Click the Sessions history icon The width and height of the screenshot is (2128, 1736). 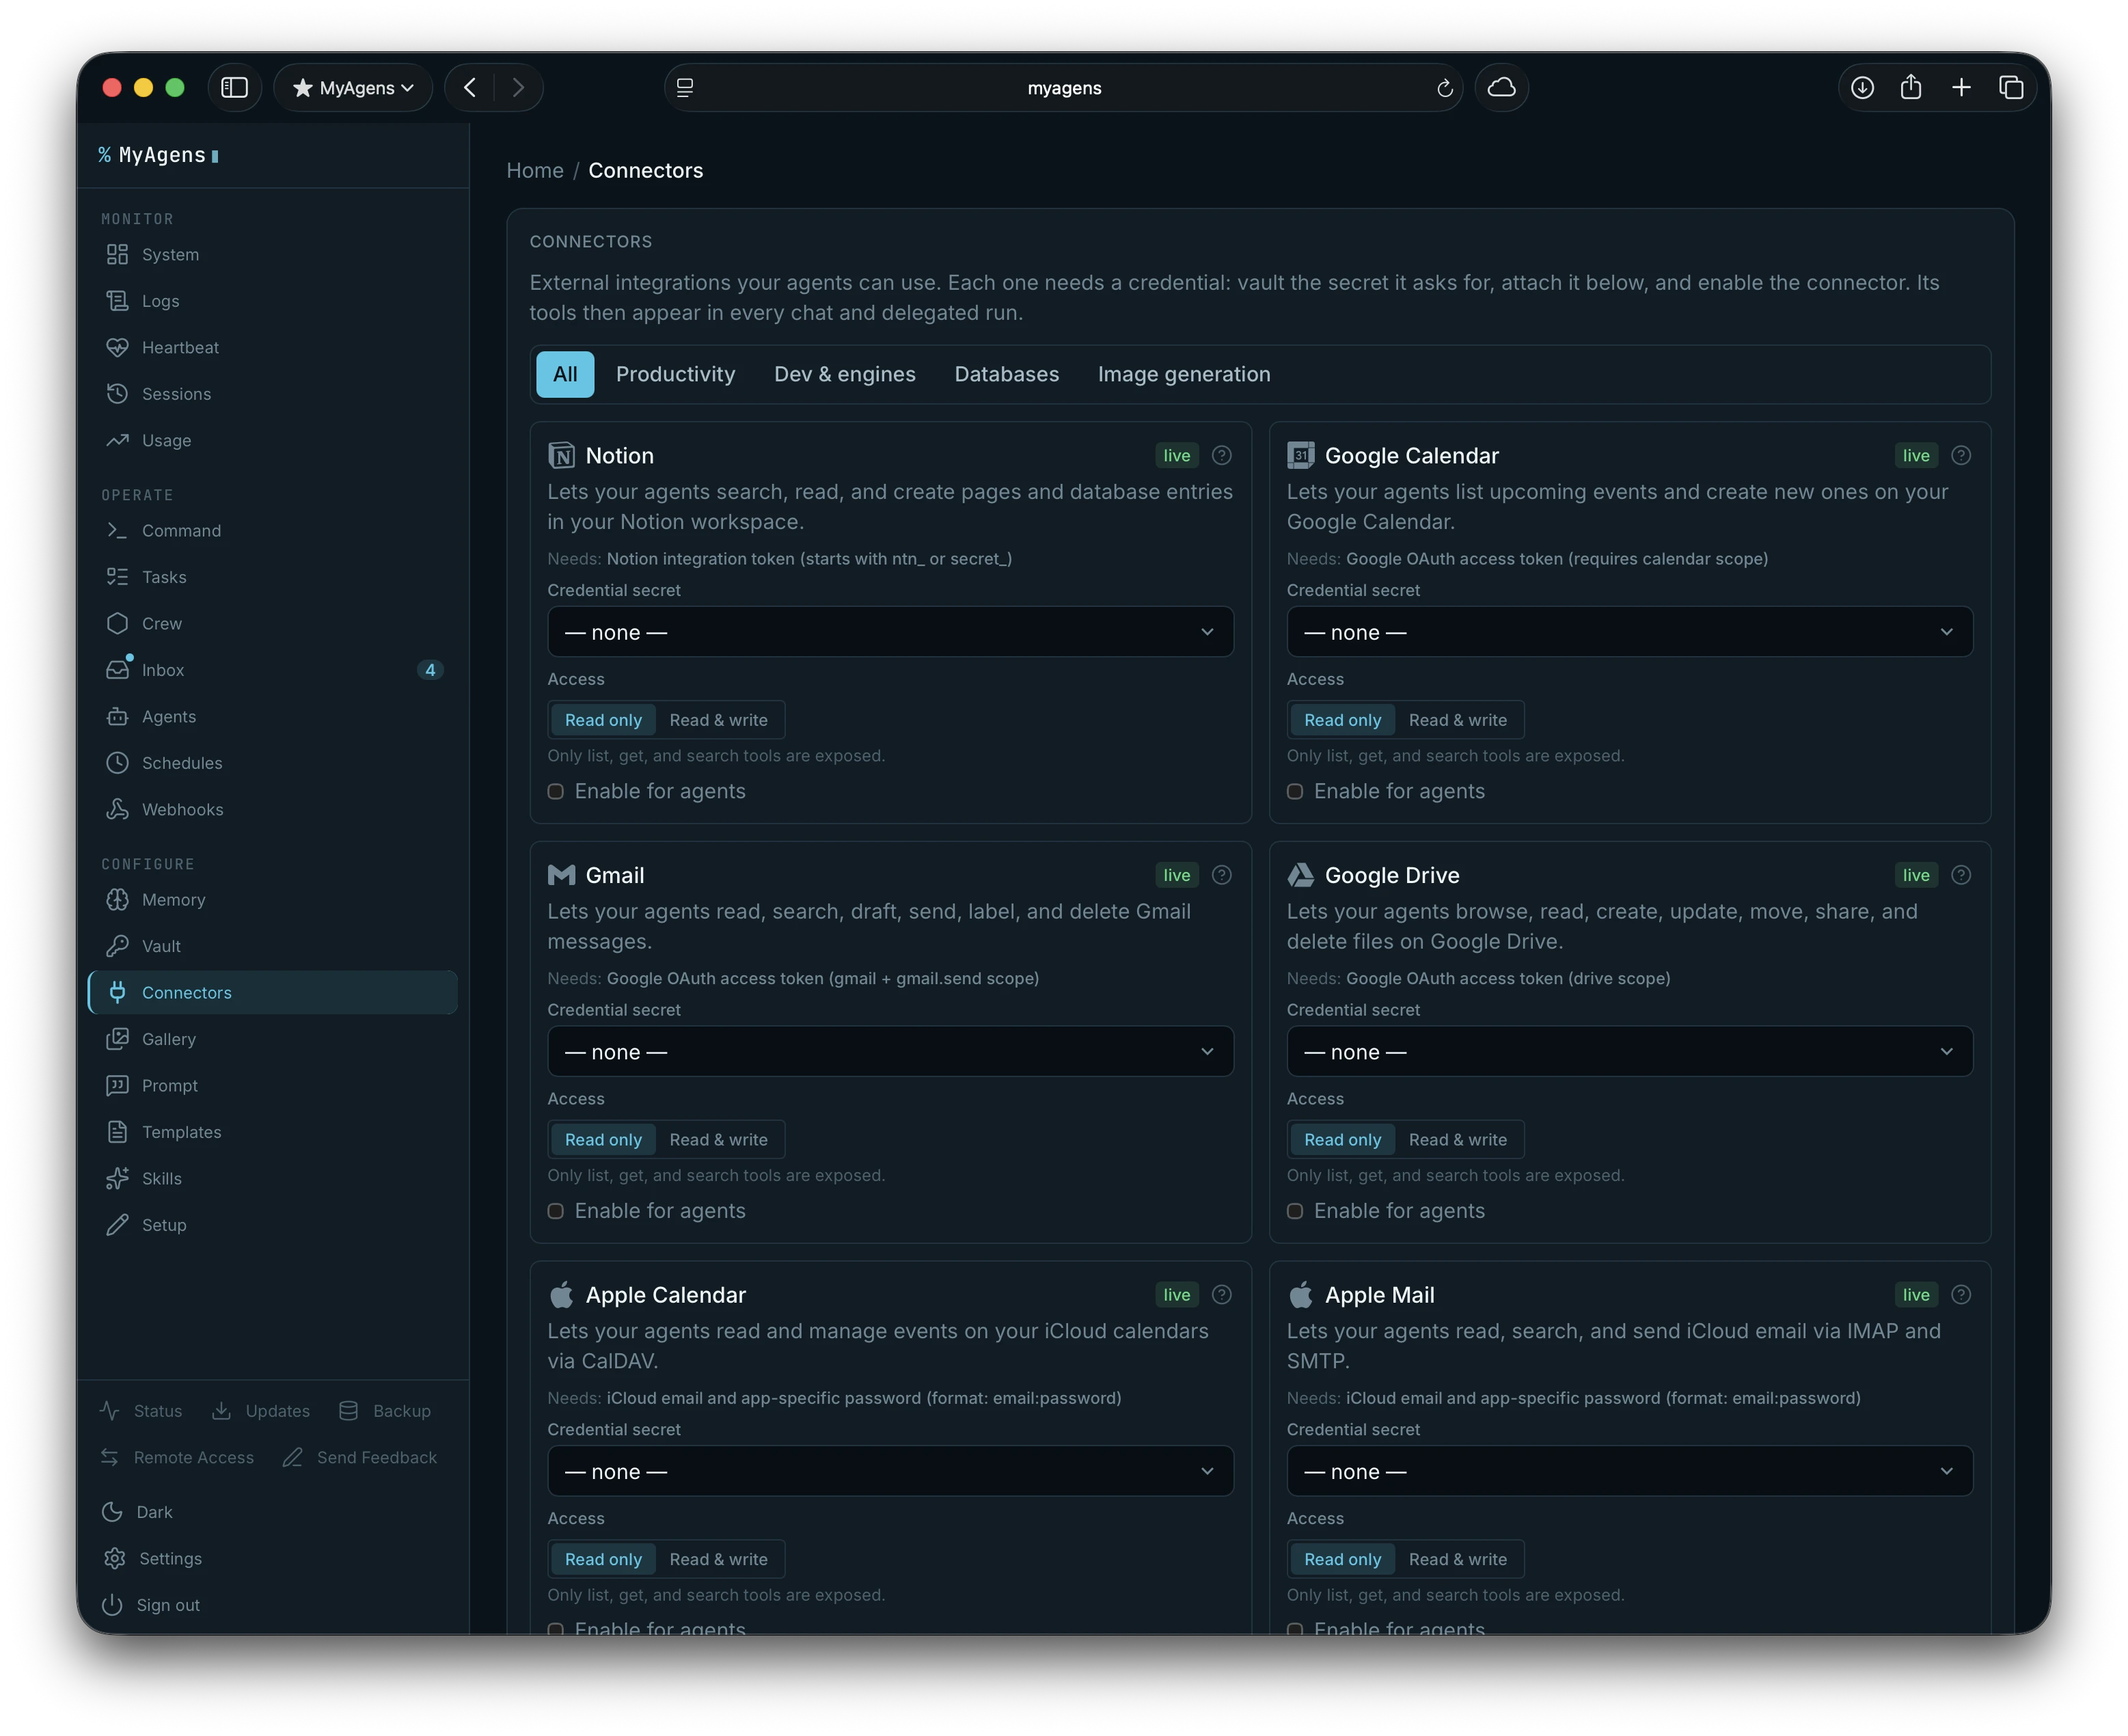pos(117,394)
